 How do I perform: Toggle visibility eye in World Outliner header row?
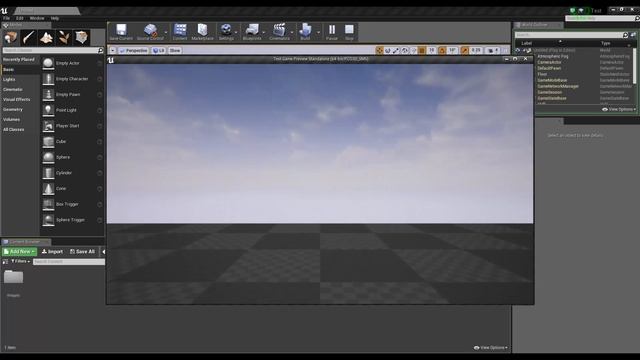click(518, 51)
